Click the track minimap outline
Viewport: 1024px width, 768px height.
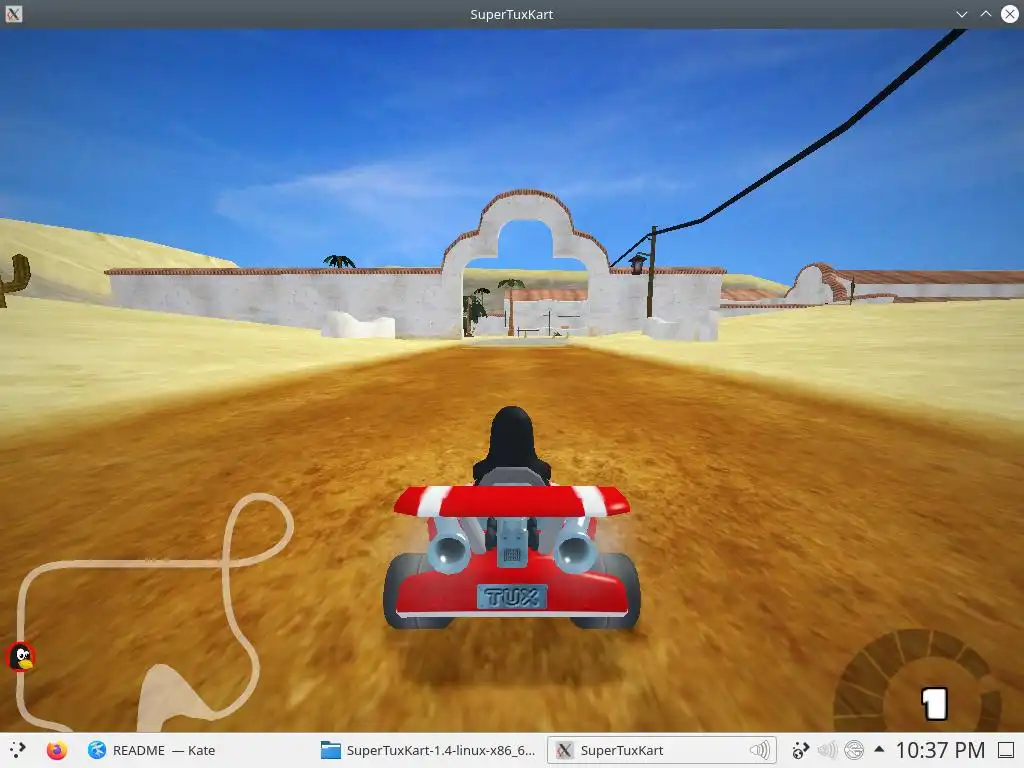(153, 612)
